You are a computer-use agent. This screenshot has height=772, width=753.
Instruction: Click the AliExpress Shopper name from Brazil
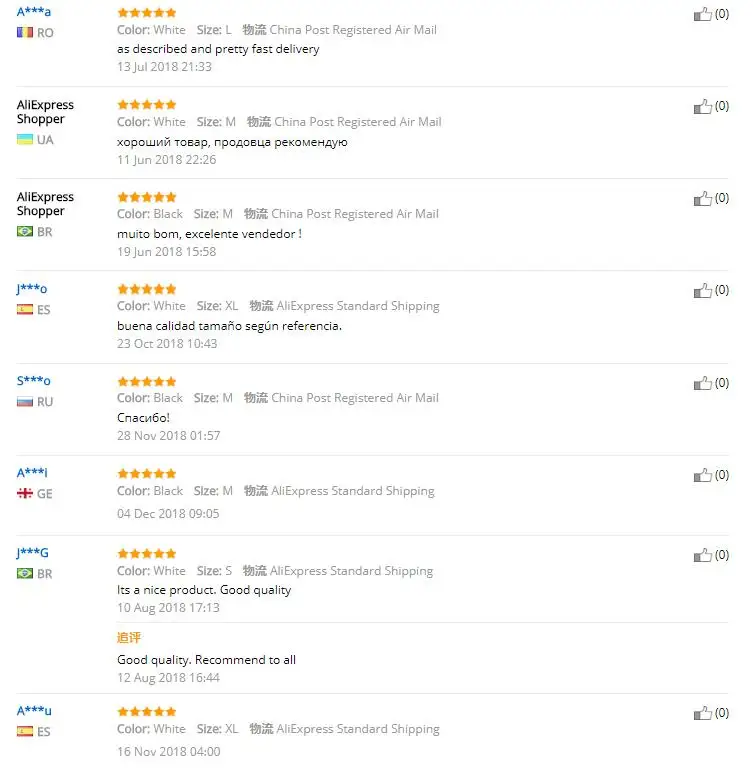pyautogui.click(x=45, y=204)
